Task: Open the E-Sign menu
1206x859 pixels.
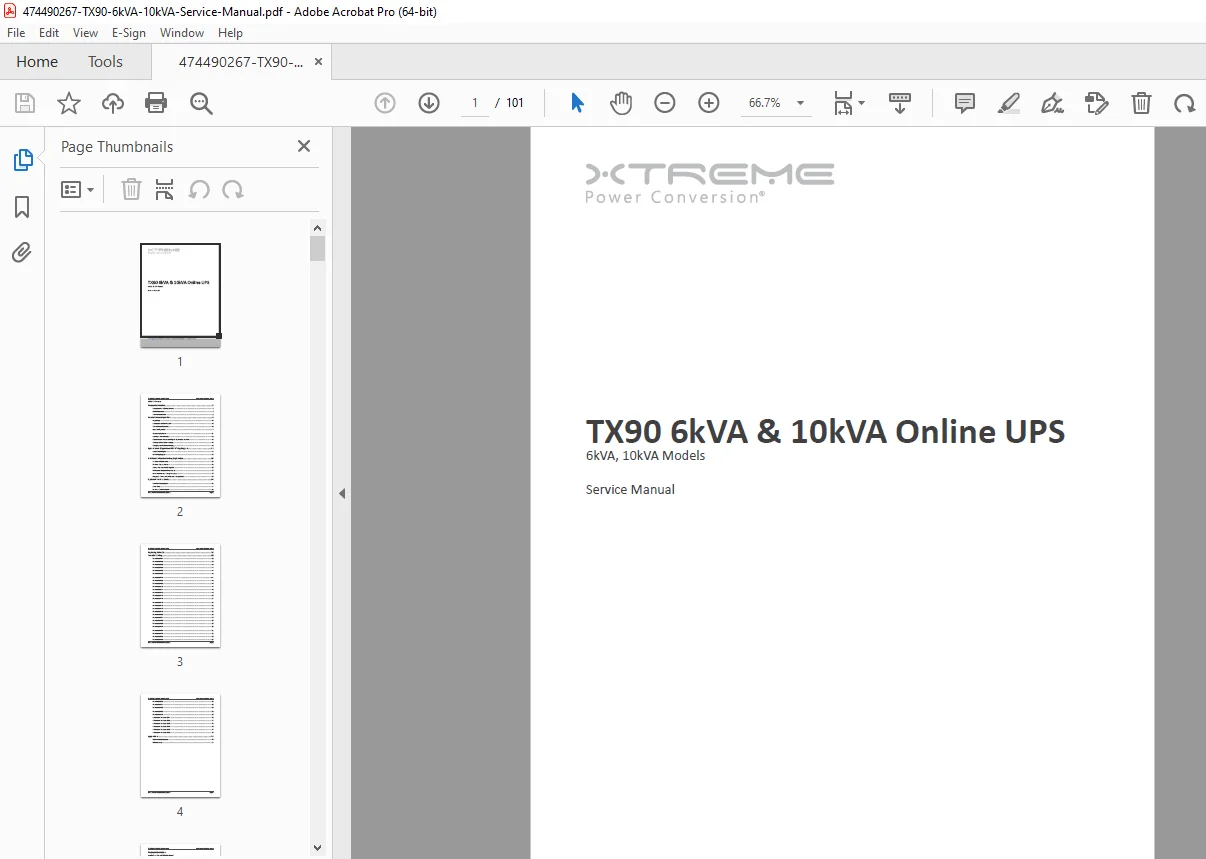Action: pos(129,33)
